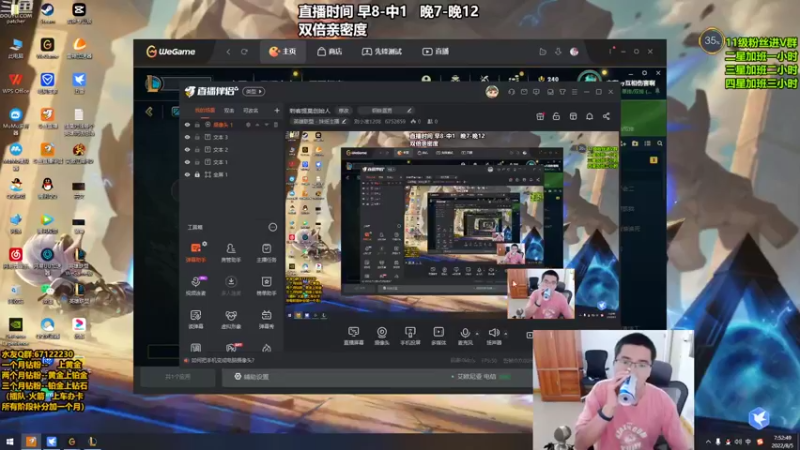This screenshot has height=450, width=800.
Task: Click the help link with the orange speaker icon
Action: pos(220,360)
